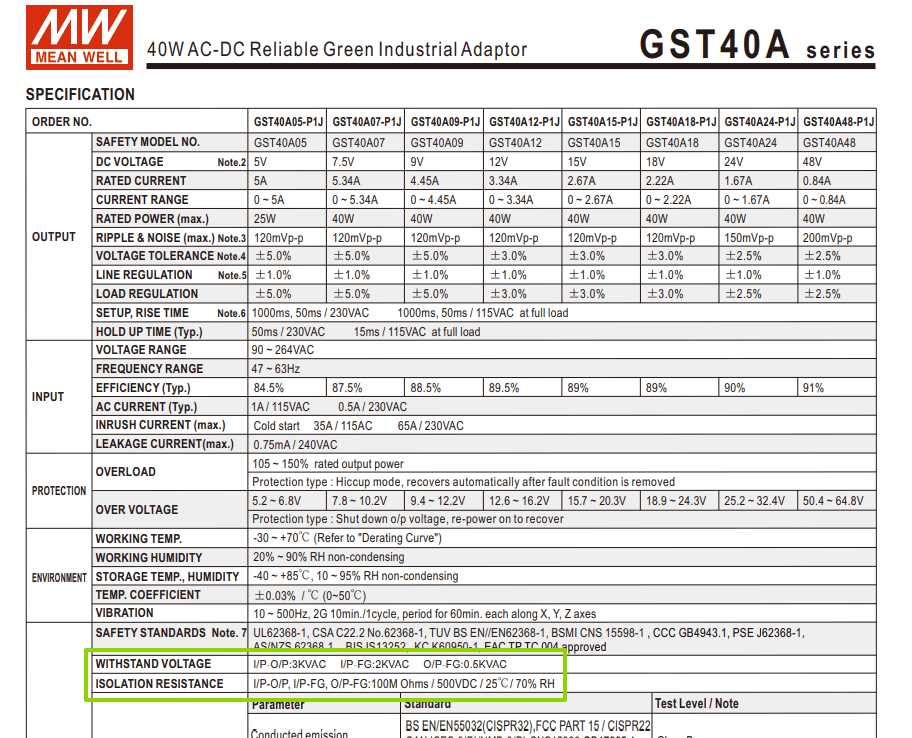This screenshot has width=912, height=738.
Task: Select the "VIBRATION" row label
Action: pos(124,613)
